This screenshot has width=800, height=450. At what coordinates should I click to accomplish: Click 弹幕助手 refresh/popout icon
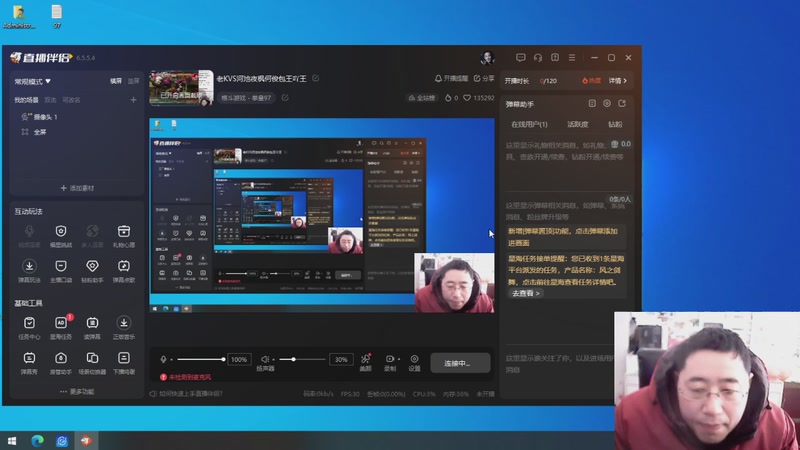tap(622, 104)
